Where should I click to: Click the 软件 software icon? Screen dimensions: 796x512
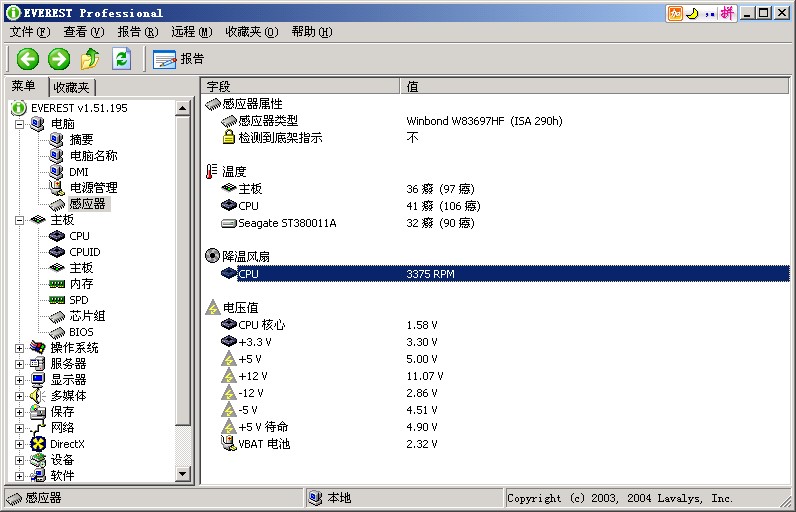pos(38,476)
